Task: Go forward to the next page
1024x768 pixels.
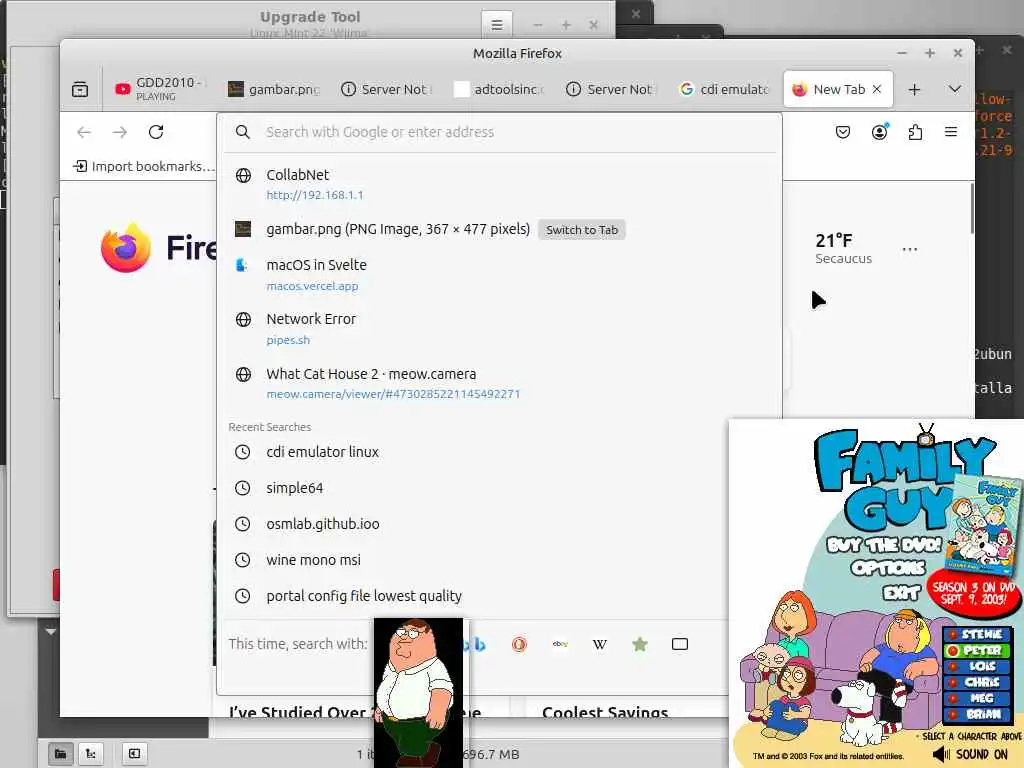Action: tap(120, 132)
